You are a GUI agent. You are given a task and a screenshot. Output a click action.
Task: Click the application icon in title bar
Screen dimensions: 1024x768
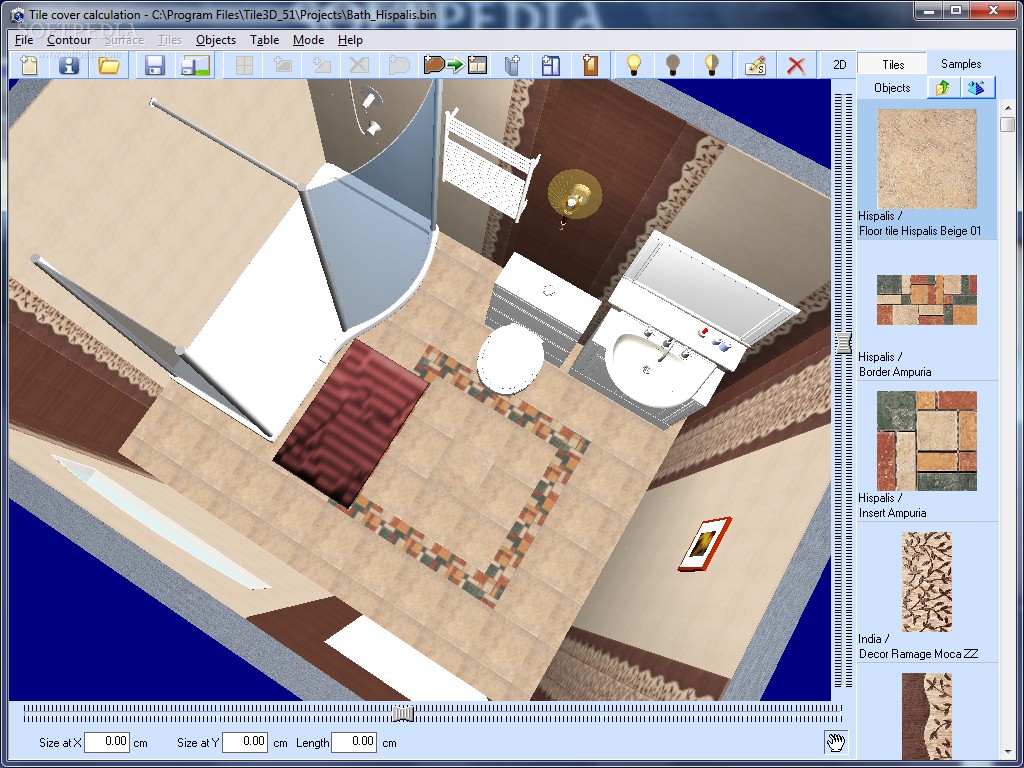[x=18, y=14]
